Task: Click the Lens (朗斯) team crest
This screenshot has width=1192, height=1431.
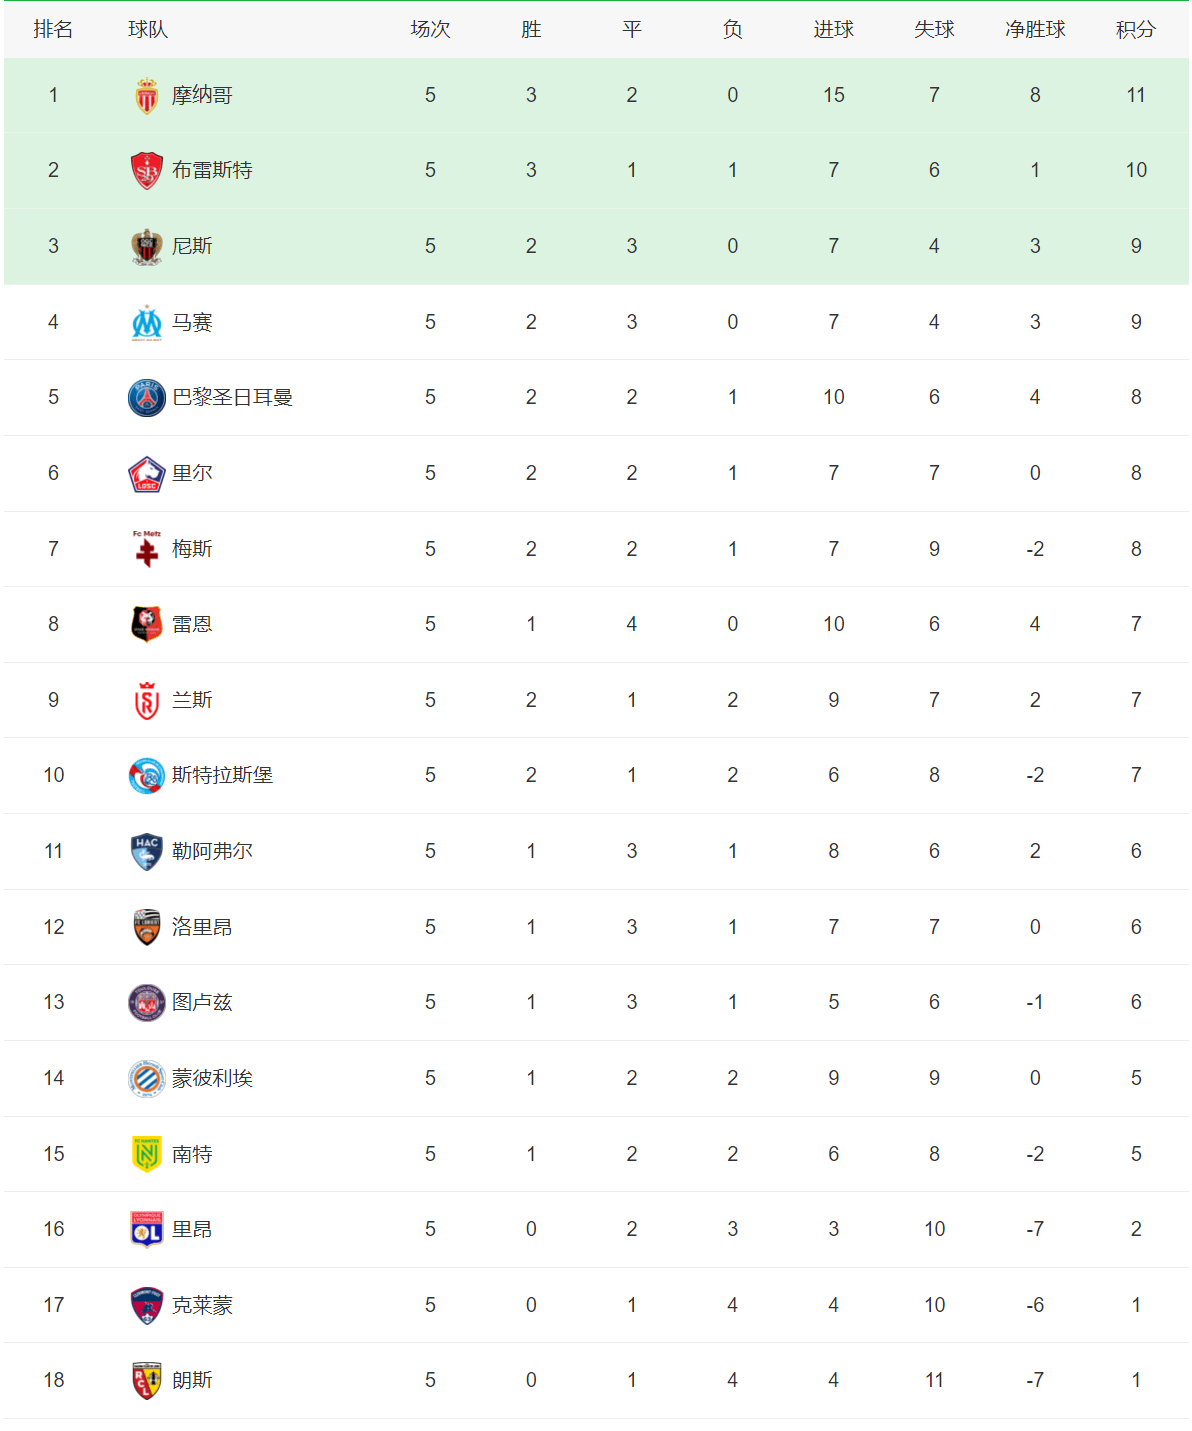Action: [147, 1381]
